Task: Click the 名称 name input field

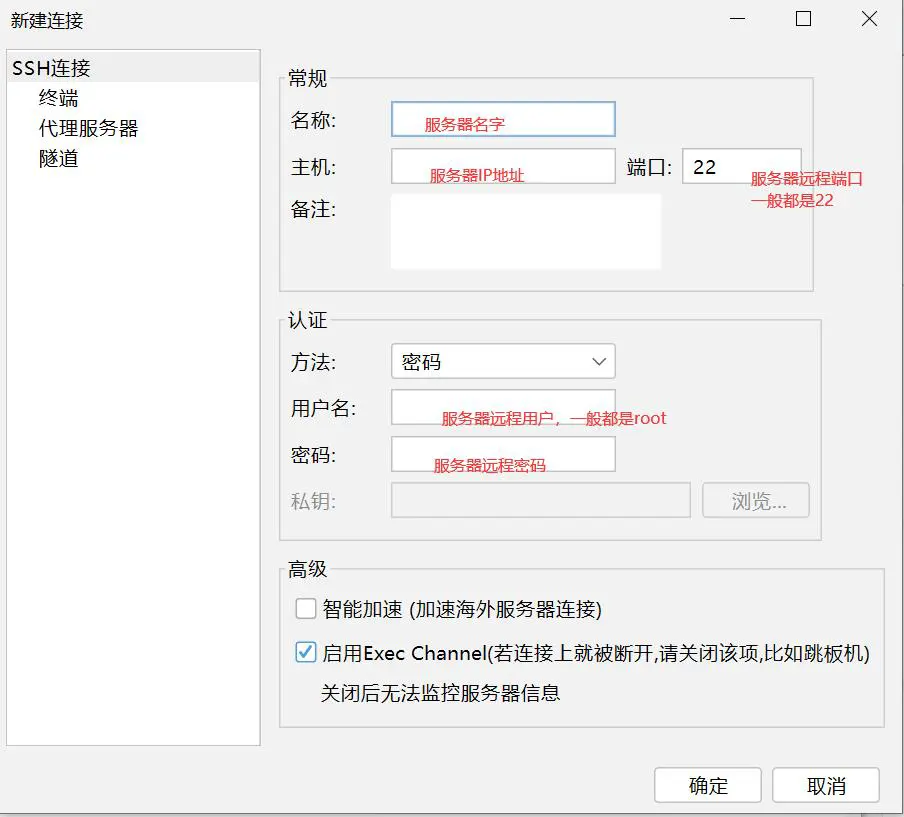Action: (503, 119)
